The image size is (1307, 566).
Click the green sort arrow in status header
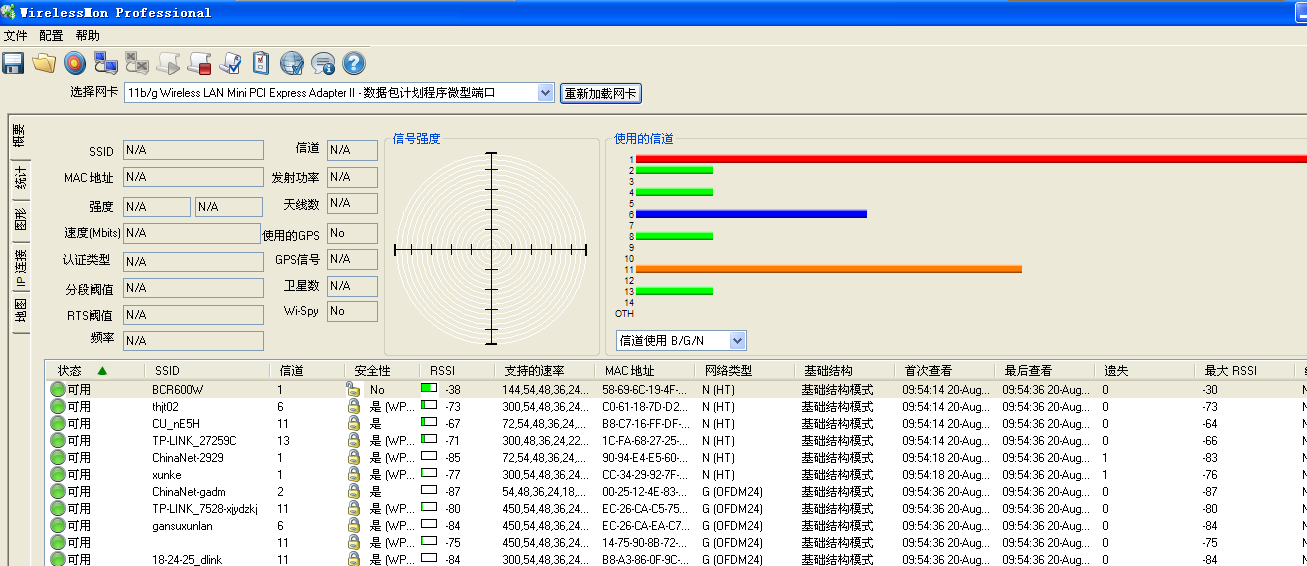click(x=101, y=371)
